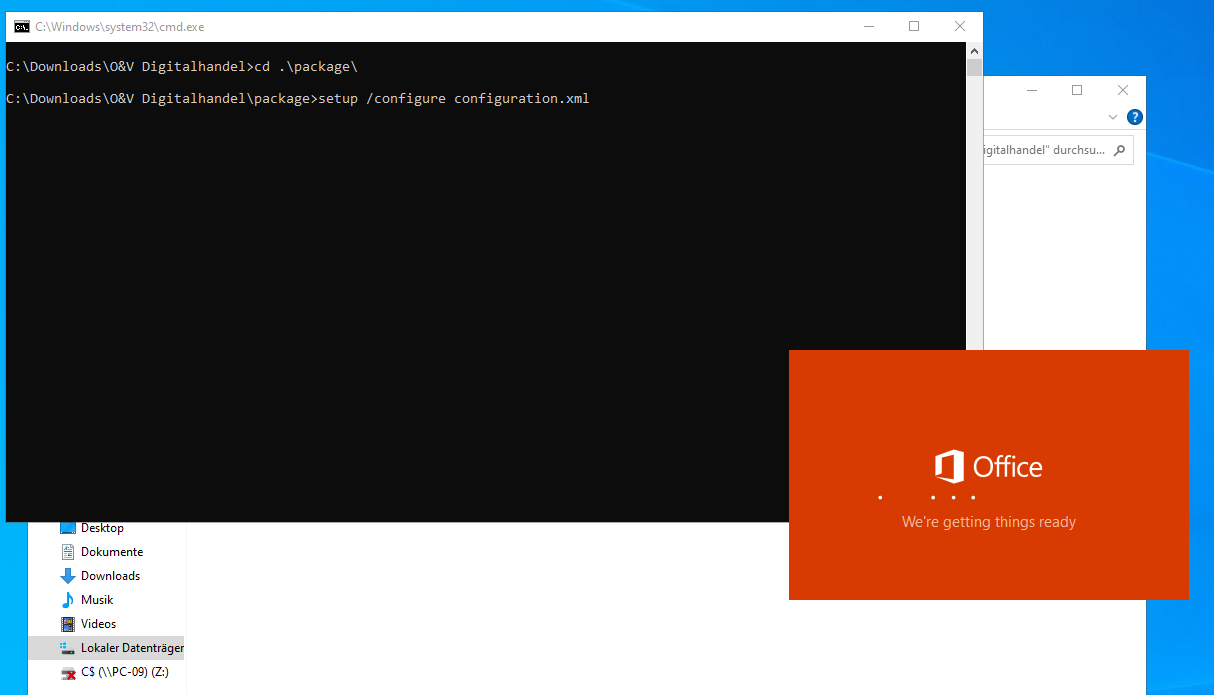Close the File Explorer window

click(1123, 90)
